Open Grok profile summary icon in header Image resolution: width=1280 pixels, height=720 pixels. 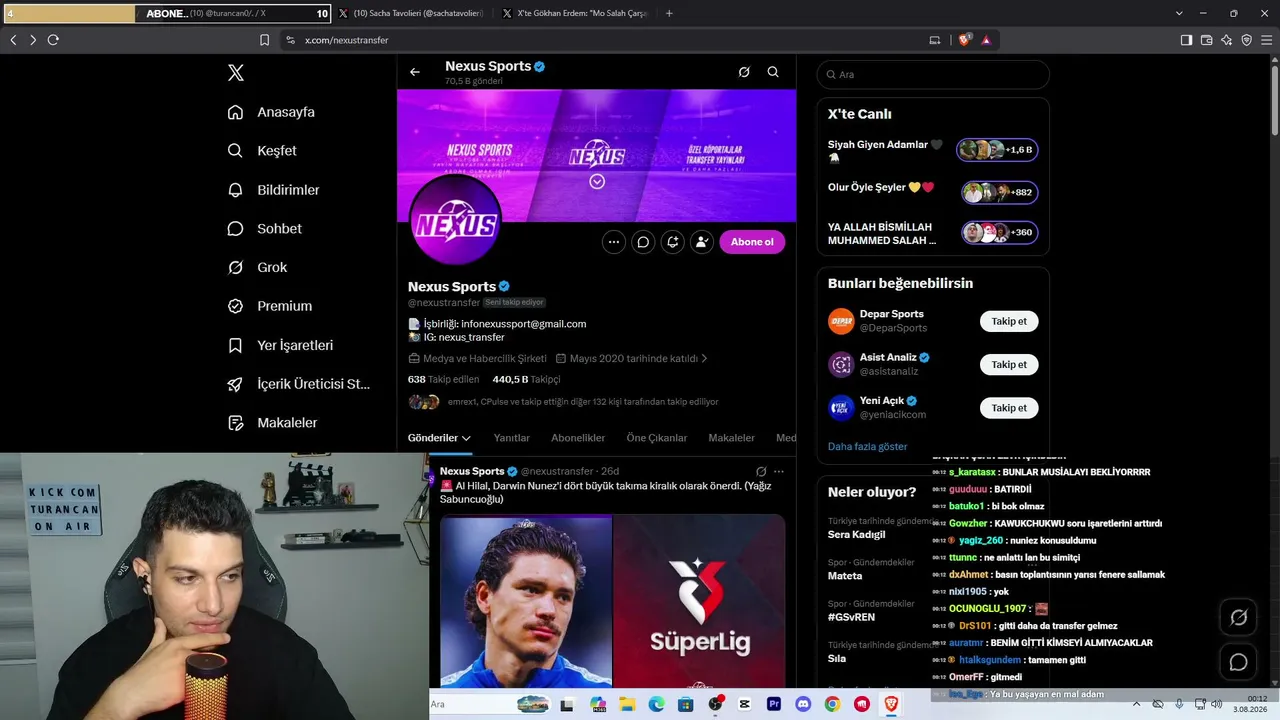[x=744, y=72]
